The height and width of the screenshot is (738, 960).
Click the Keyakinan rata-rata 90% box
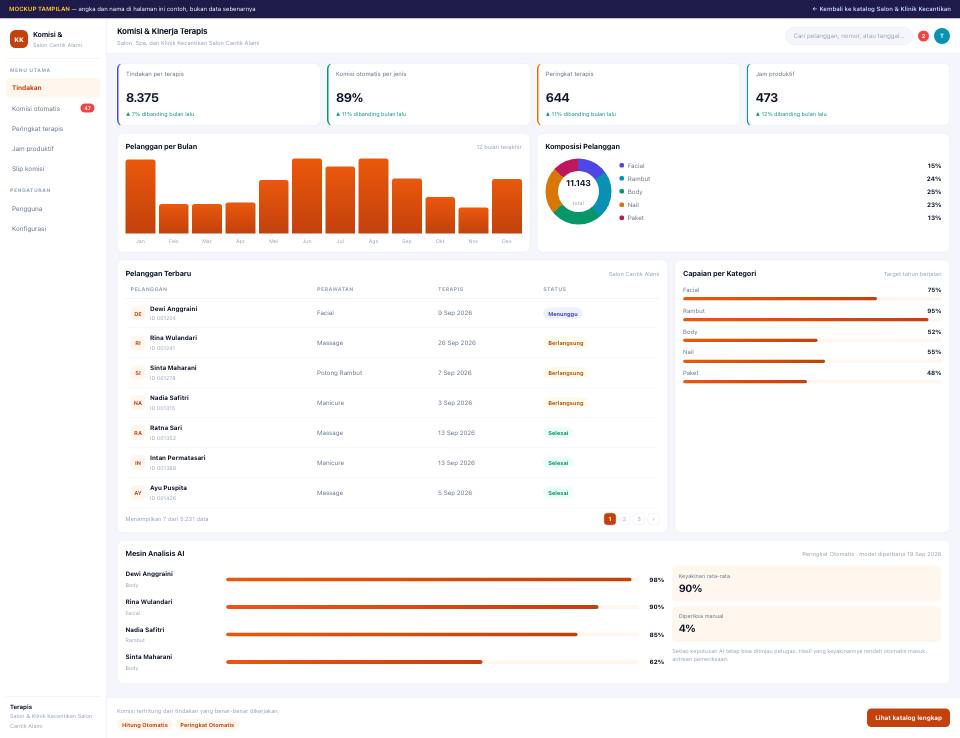coord(806,584)
